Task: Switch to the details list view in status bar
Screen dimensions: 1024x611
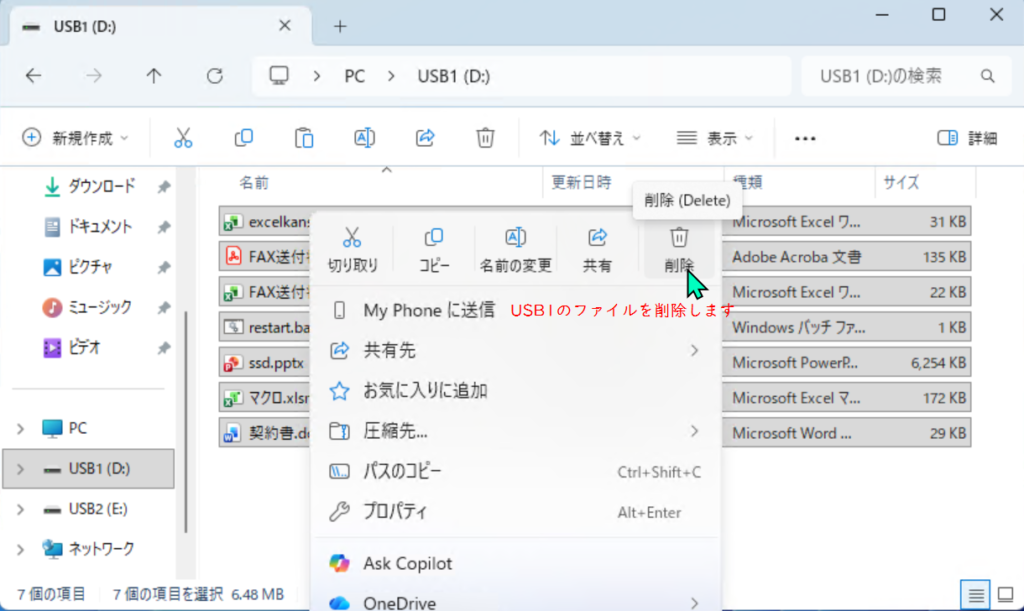Action: pyautogui.click(x=976, y=595)
